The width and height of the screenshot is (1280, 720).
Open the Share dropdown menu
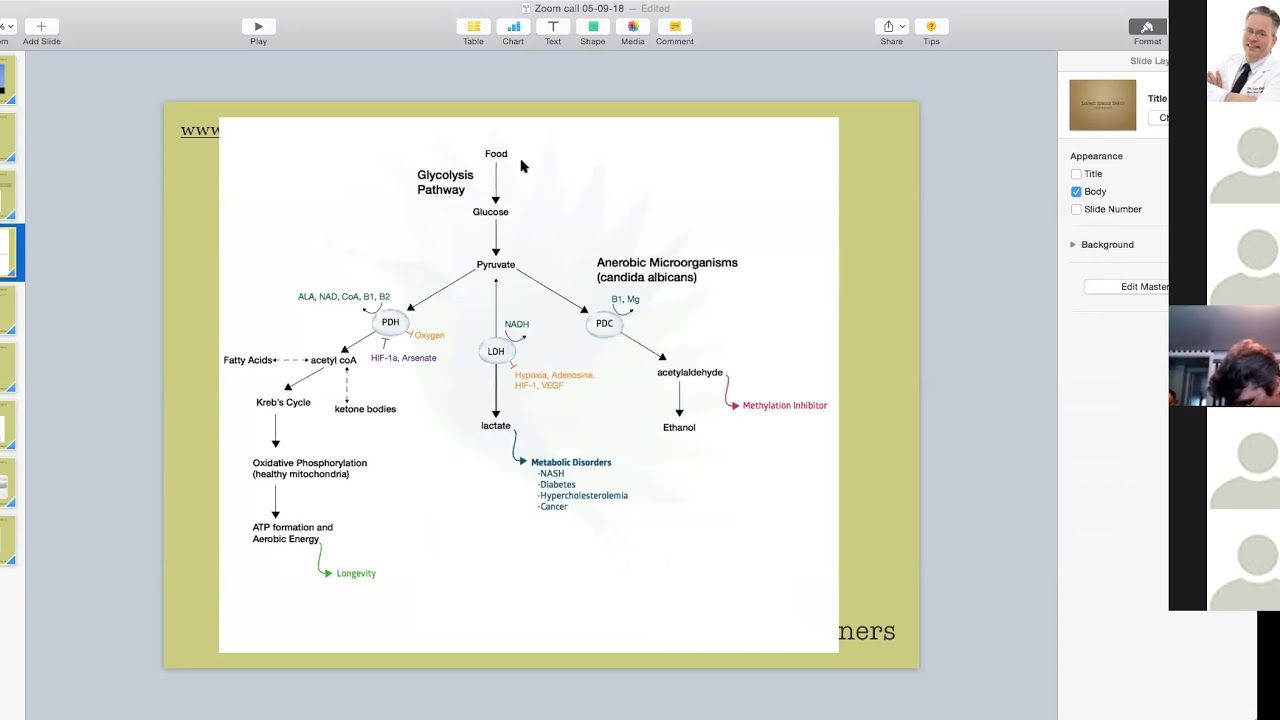[891, 26]
